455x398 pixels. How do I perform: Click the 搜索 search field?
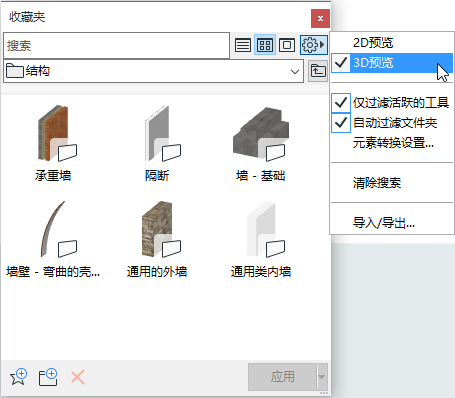pyautogui.click(x=116, y=46)
